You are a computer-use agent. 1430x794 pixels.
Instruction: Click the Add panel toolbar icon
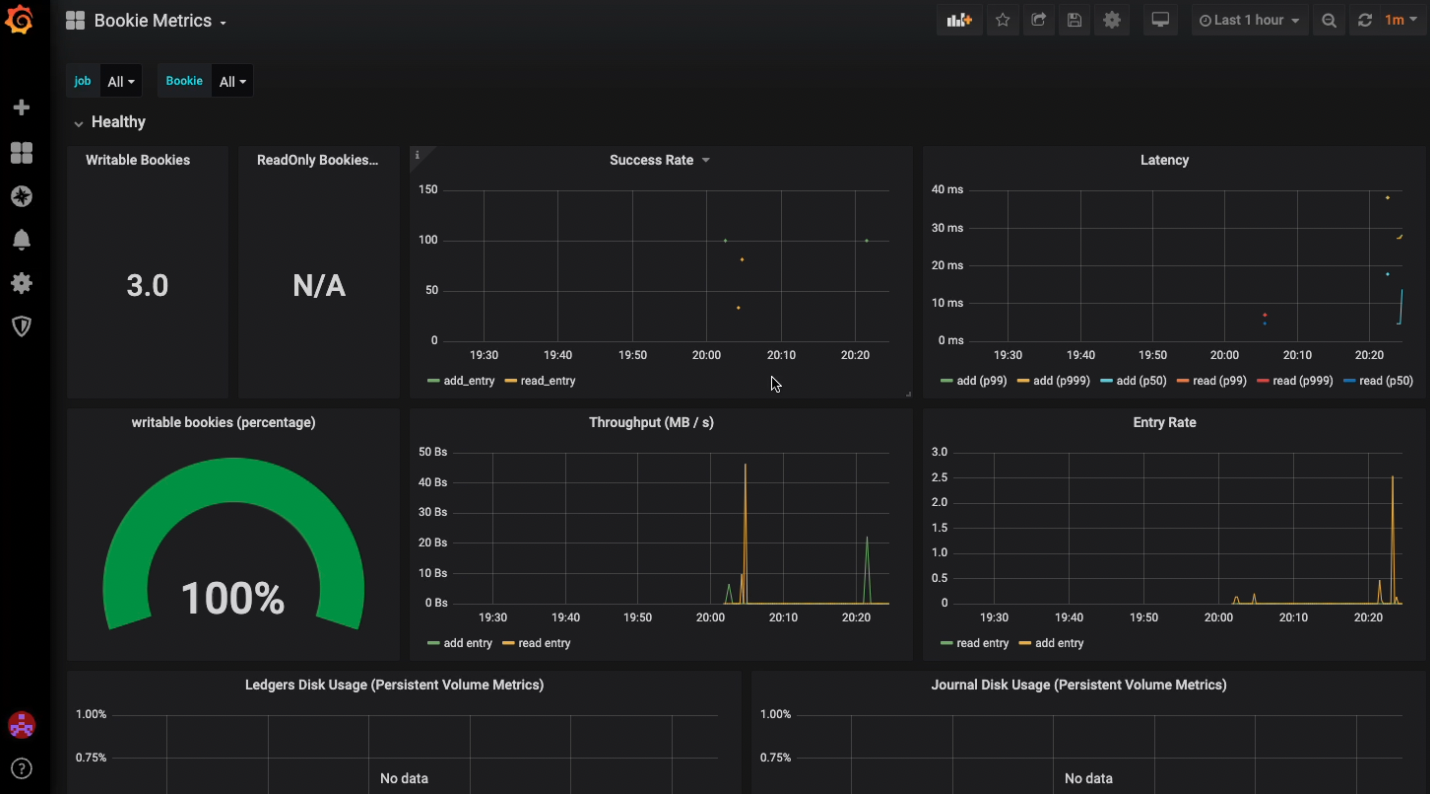pyautogui.click(x=959, y=20)
